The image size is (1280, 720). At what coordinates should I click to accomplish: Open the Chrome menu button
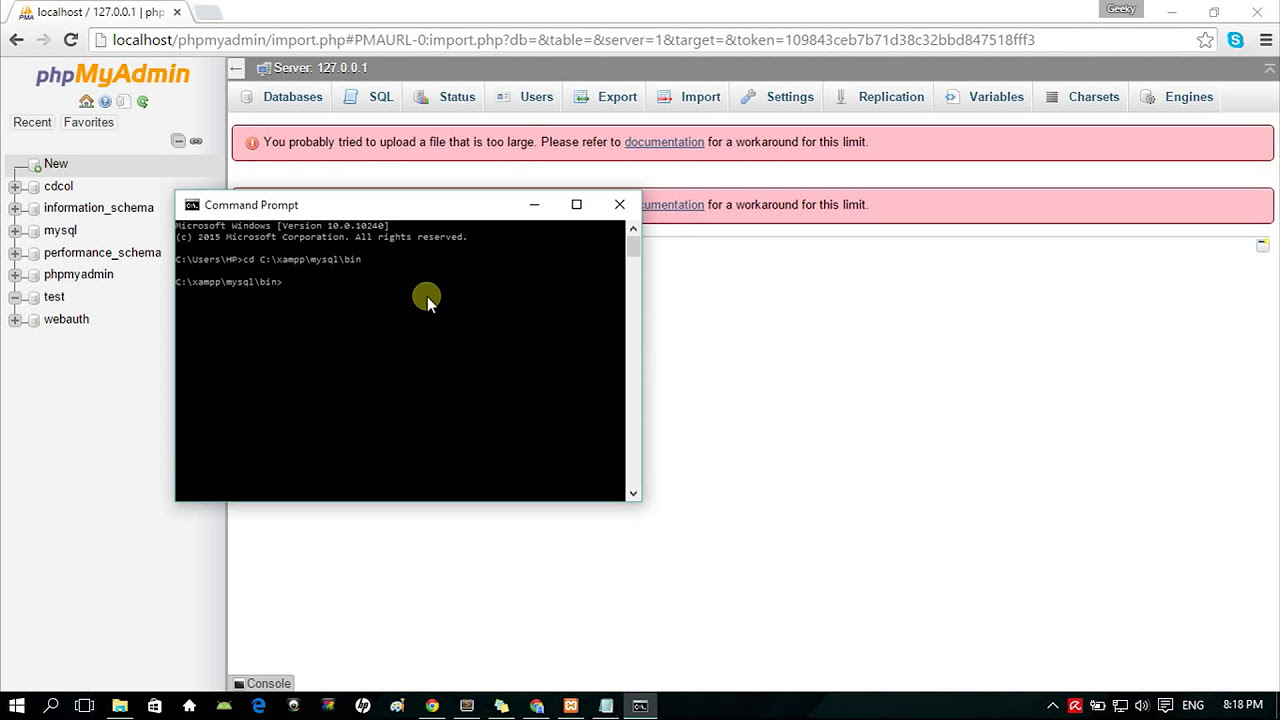[x=1264, y=40]
